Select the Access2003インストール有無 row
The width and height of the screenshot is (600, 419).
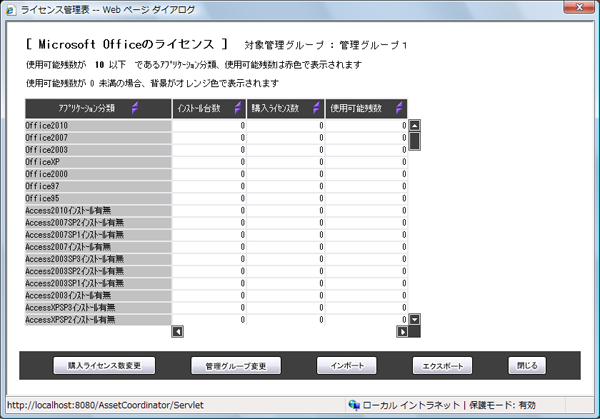click(x=216, y=295)
